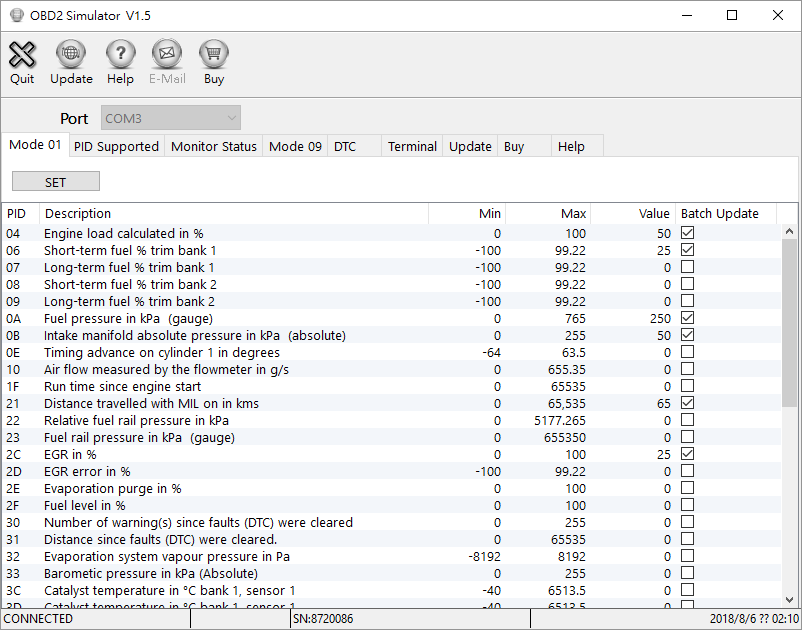Click the PID list vertical scrollbar thumb
802x630 pixels.
[789, 323]
